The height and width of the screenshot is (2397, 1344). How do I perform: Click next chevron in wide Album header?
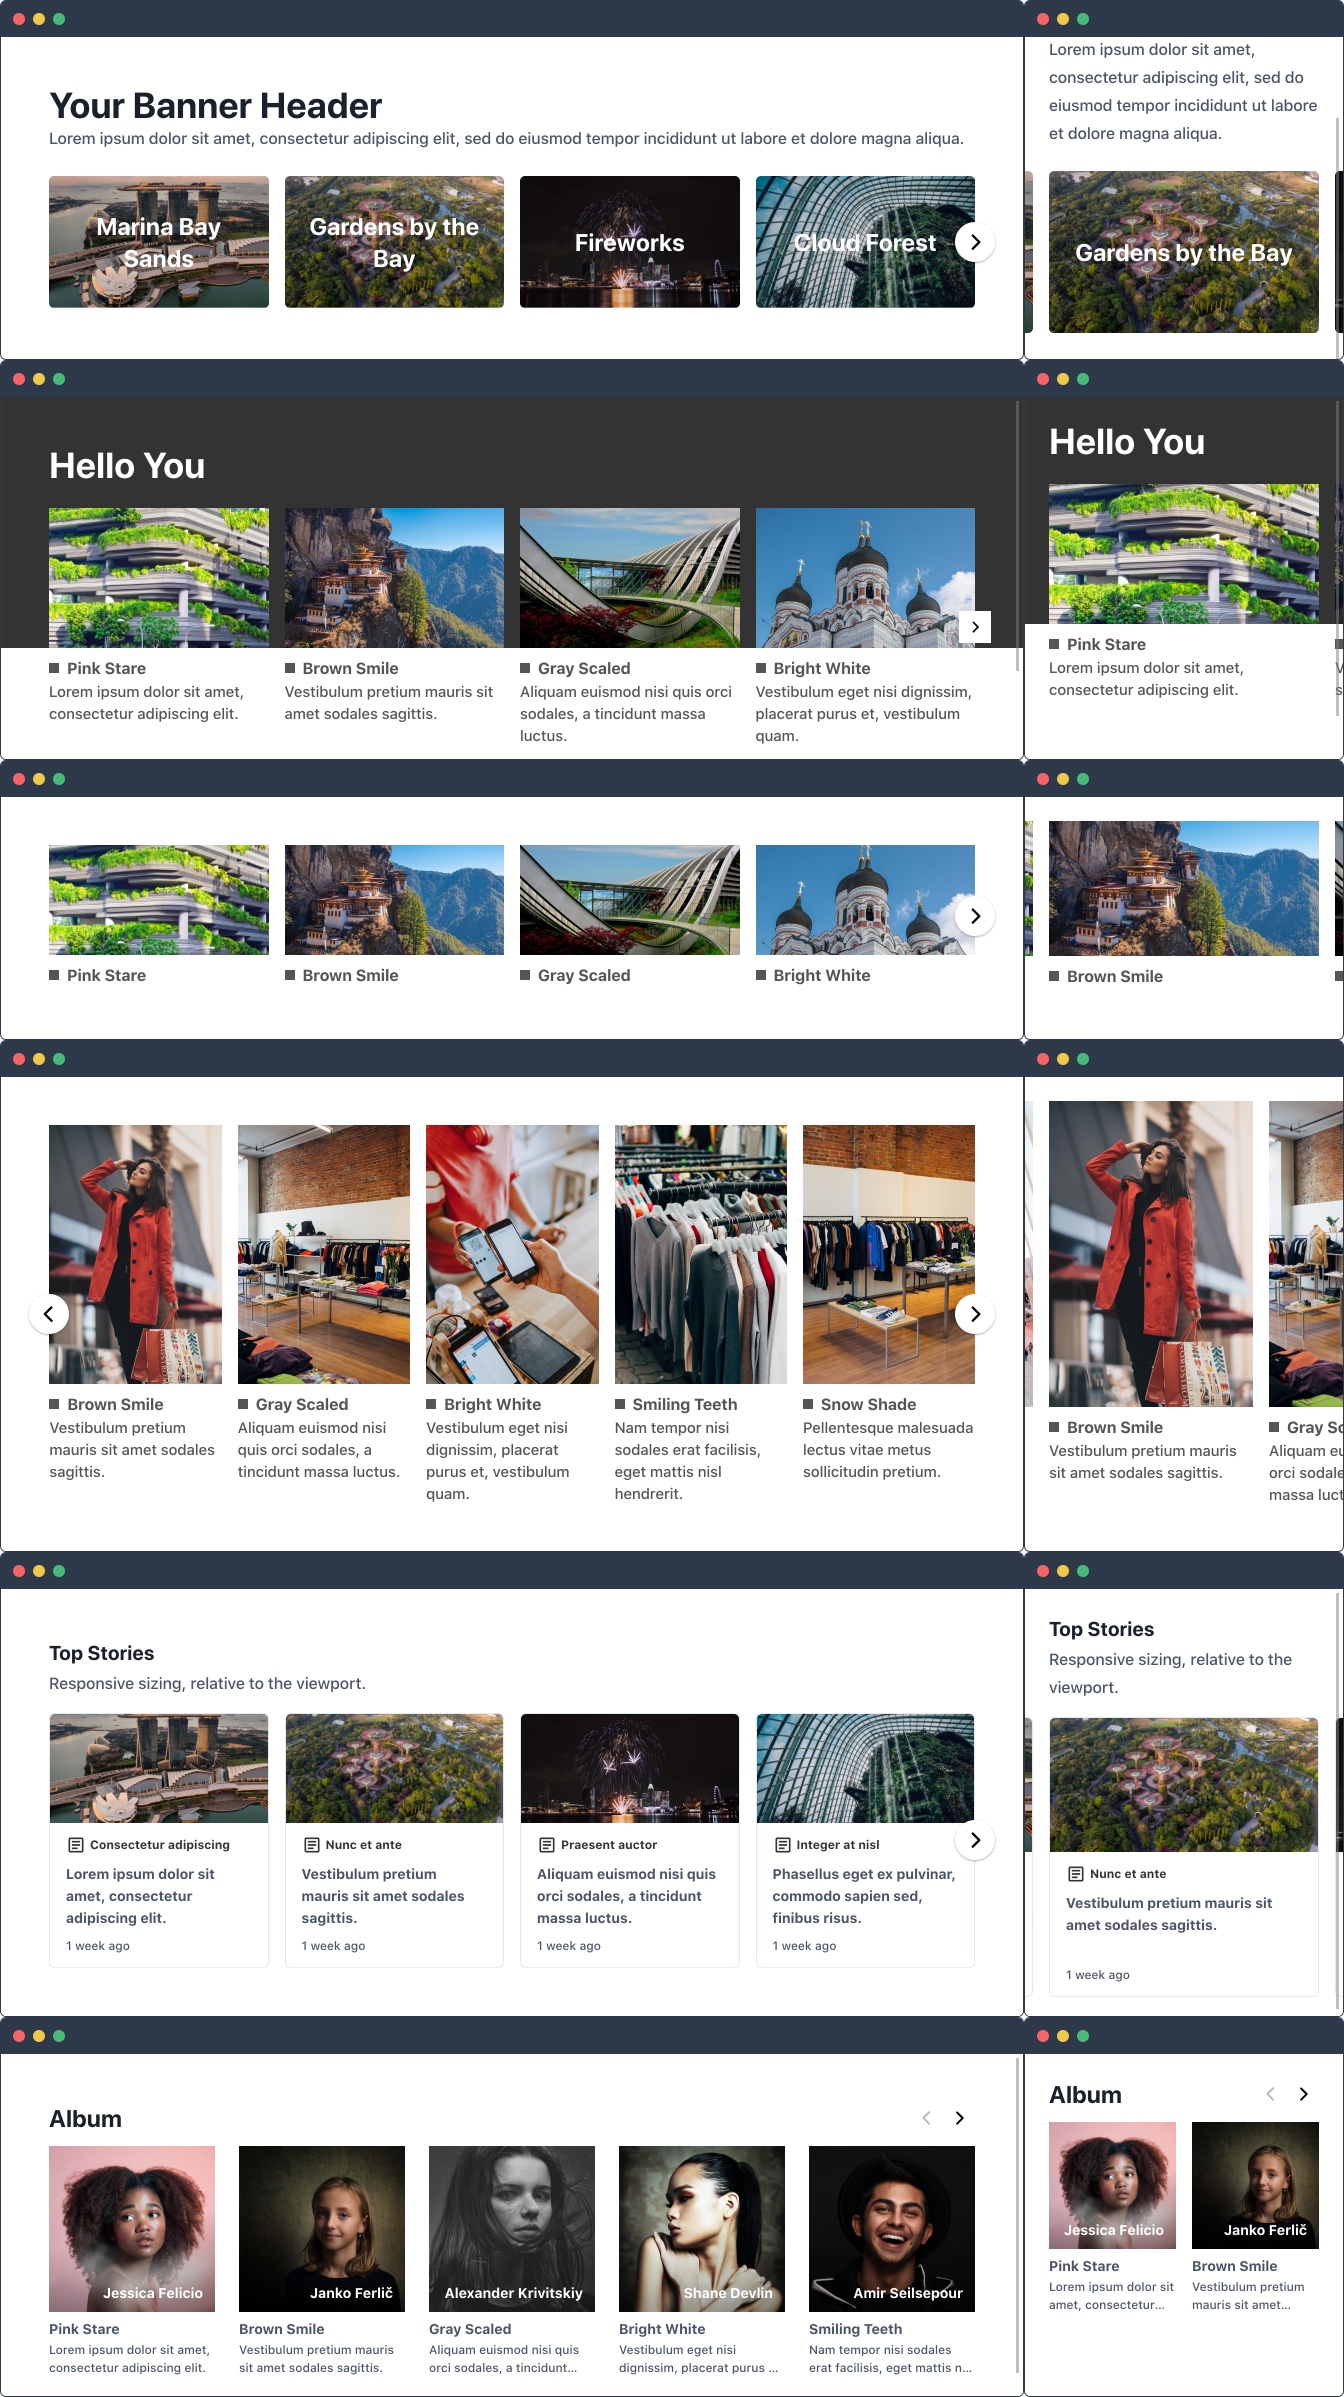coord(960,2118)
